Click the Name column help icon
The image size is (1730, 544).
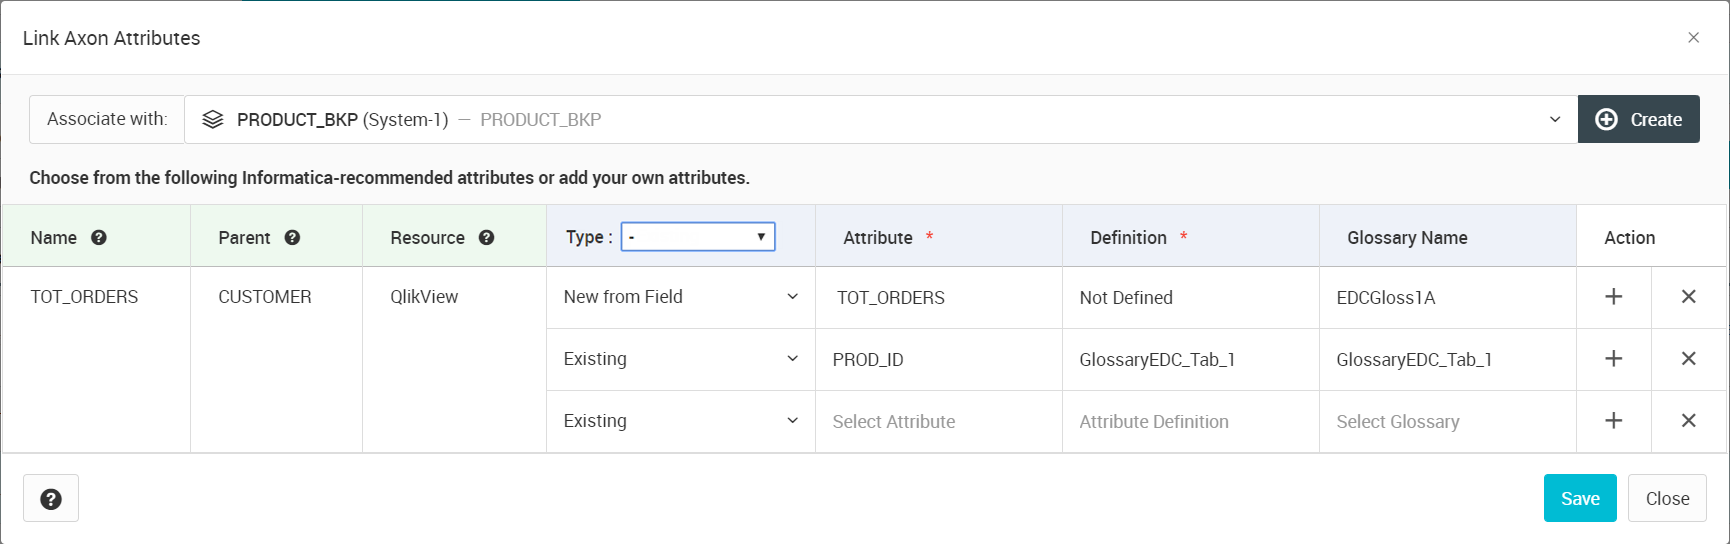coord(99,238)
